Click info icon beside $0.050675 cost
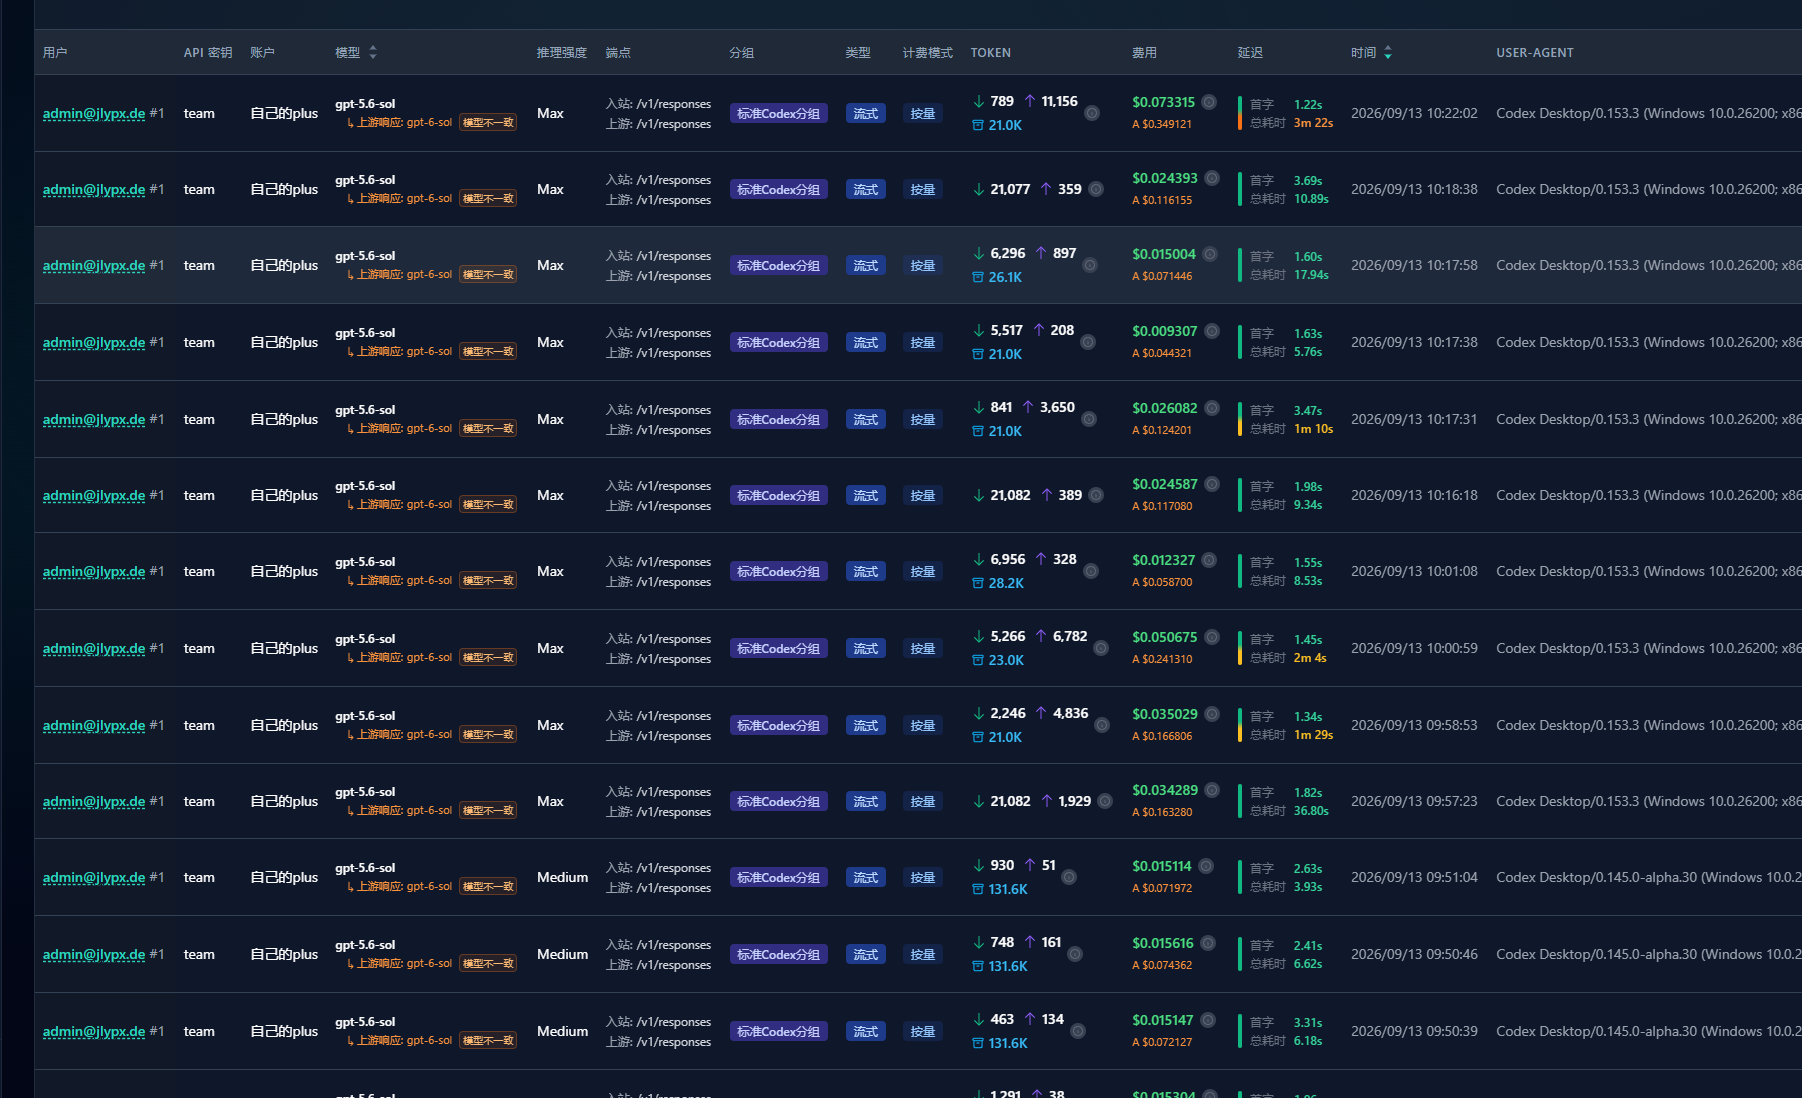The width and height of the screenshot is (1802, 1098). coord(1212,637)
